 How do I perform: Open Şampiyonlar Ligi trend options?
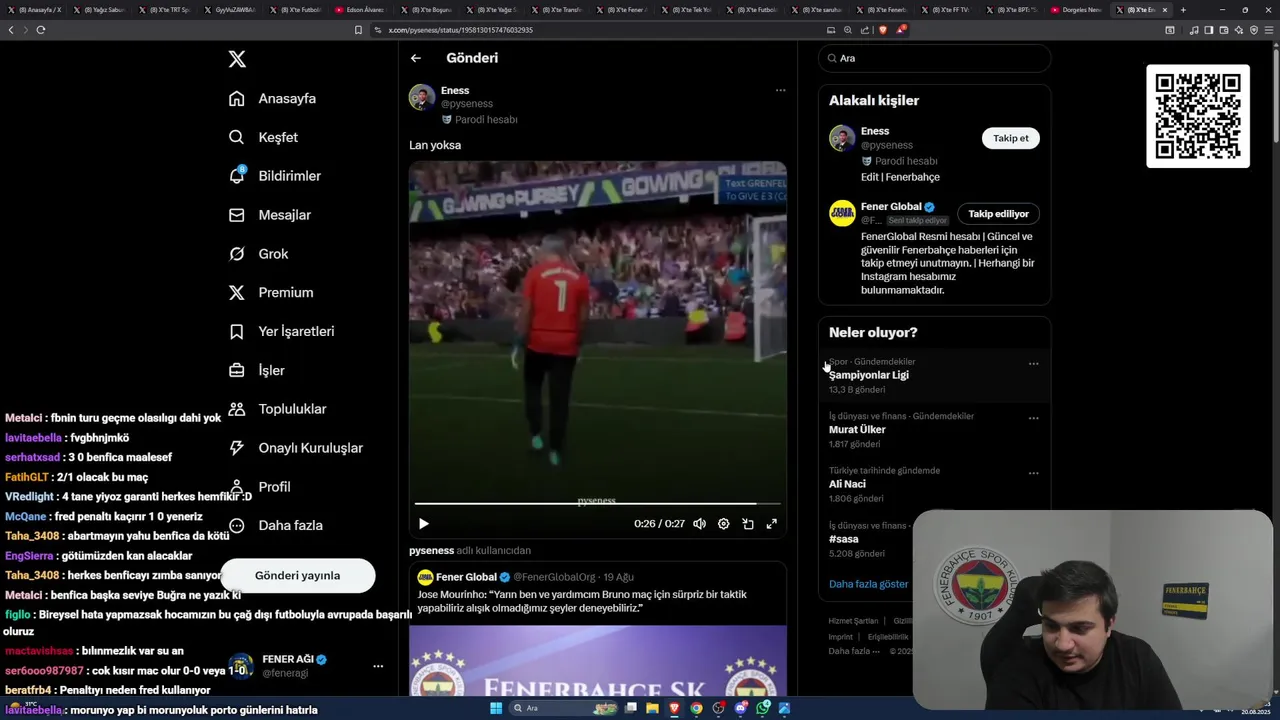1033,364
